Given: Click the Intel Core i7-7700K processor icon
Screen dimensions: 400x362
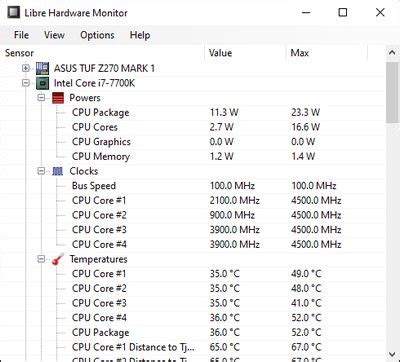Looking at the screenshot, I should pos(42,83).
